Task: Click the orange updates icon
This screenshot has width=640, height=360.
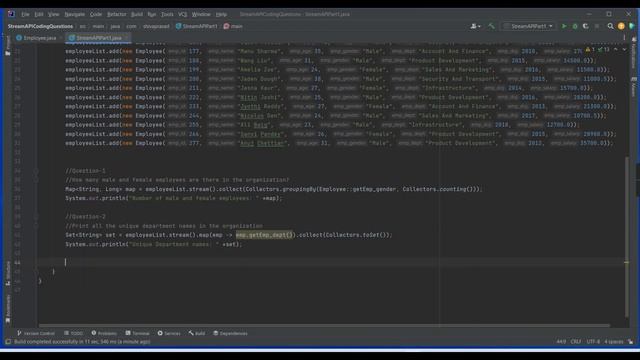Action: click(621, 26)
